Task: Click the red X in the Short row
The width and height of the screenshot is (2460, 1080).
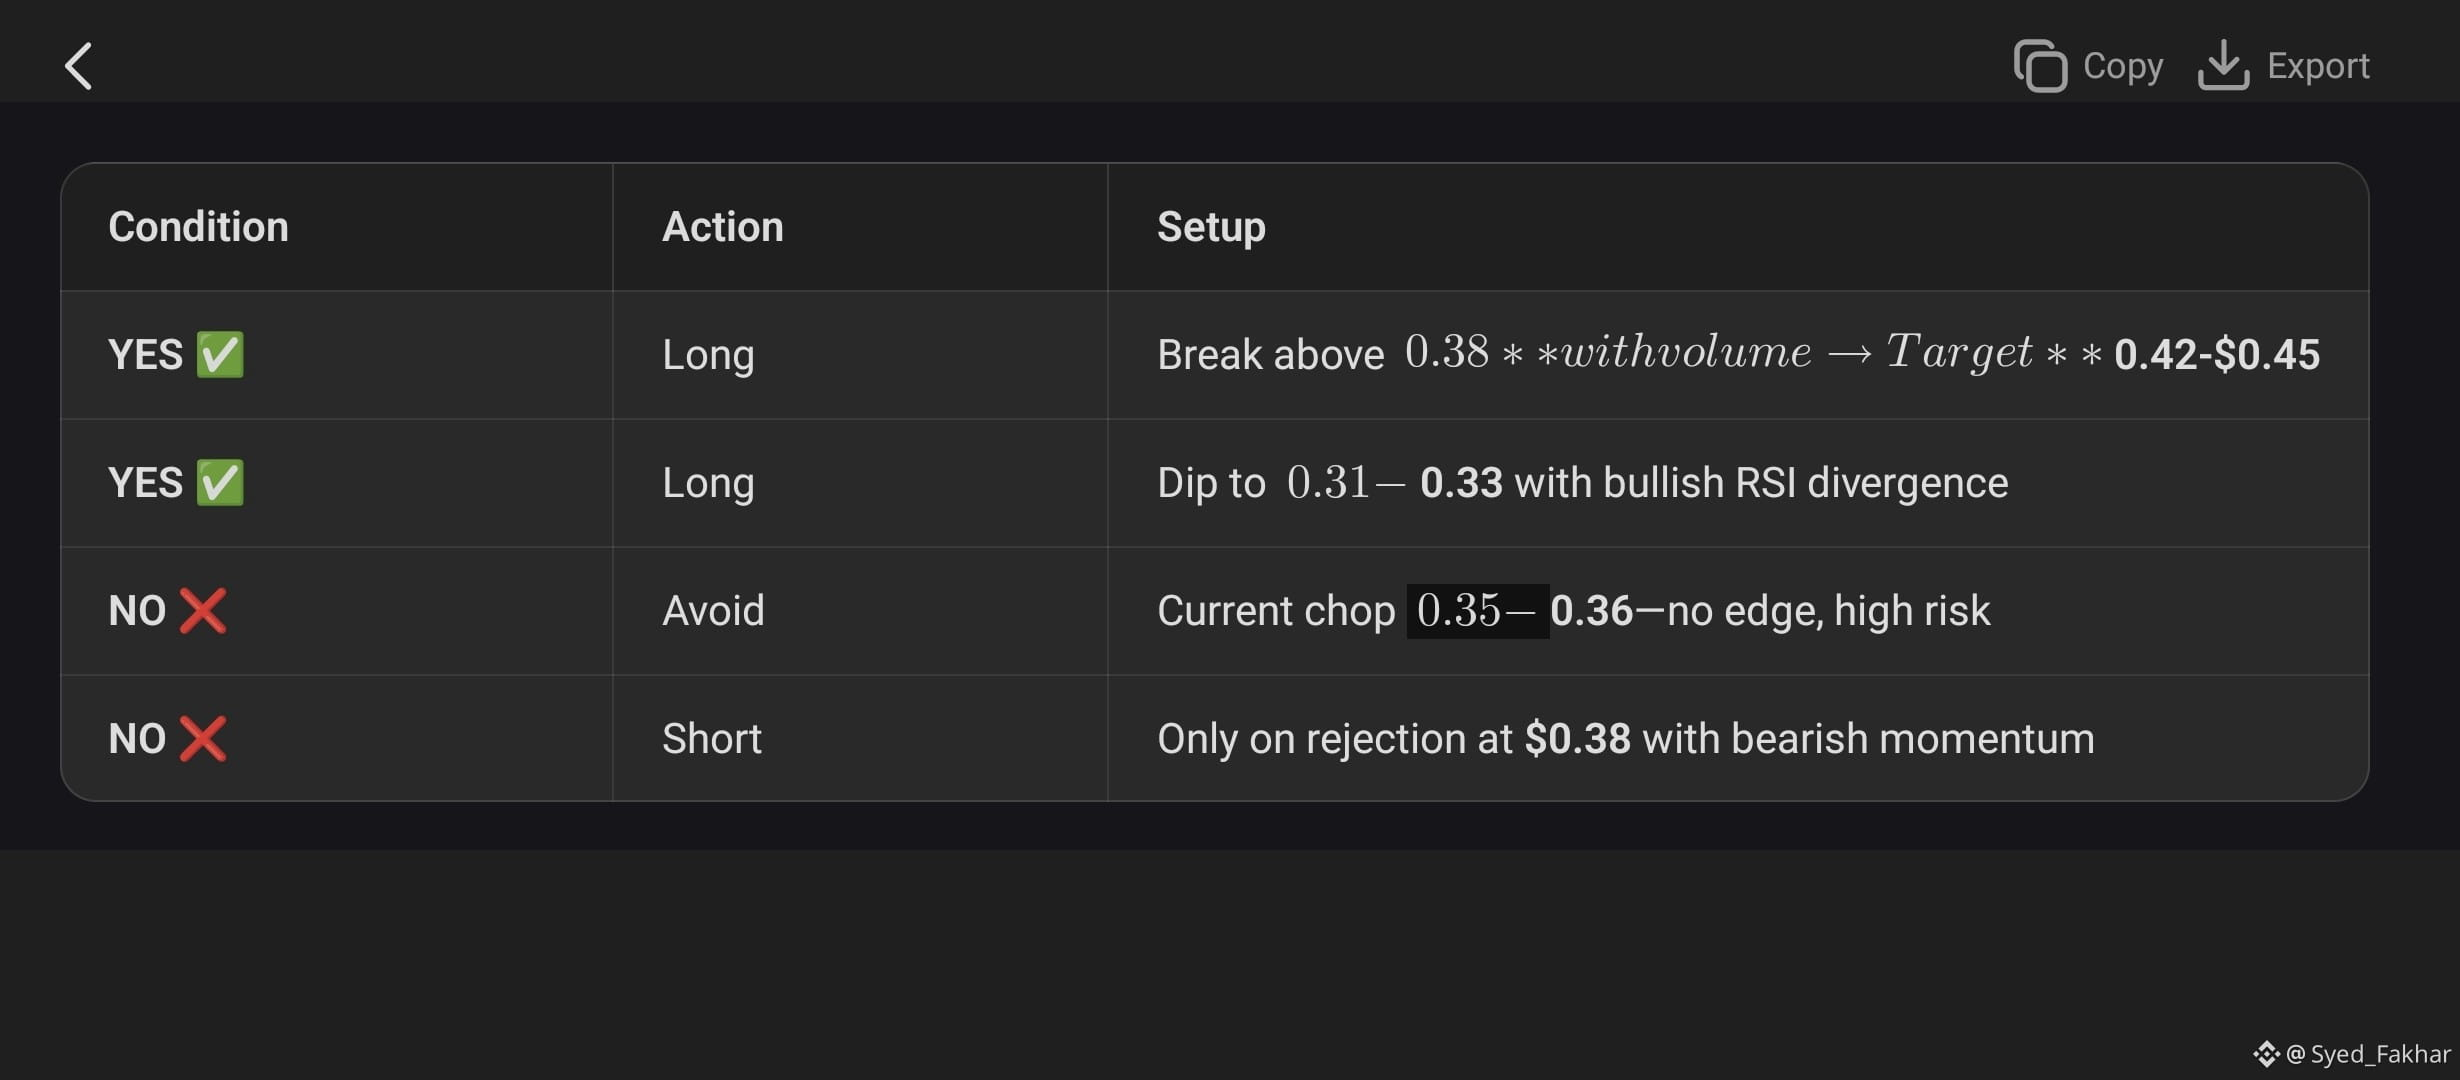Action: (203, 739)
